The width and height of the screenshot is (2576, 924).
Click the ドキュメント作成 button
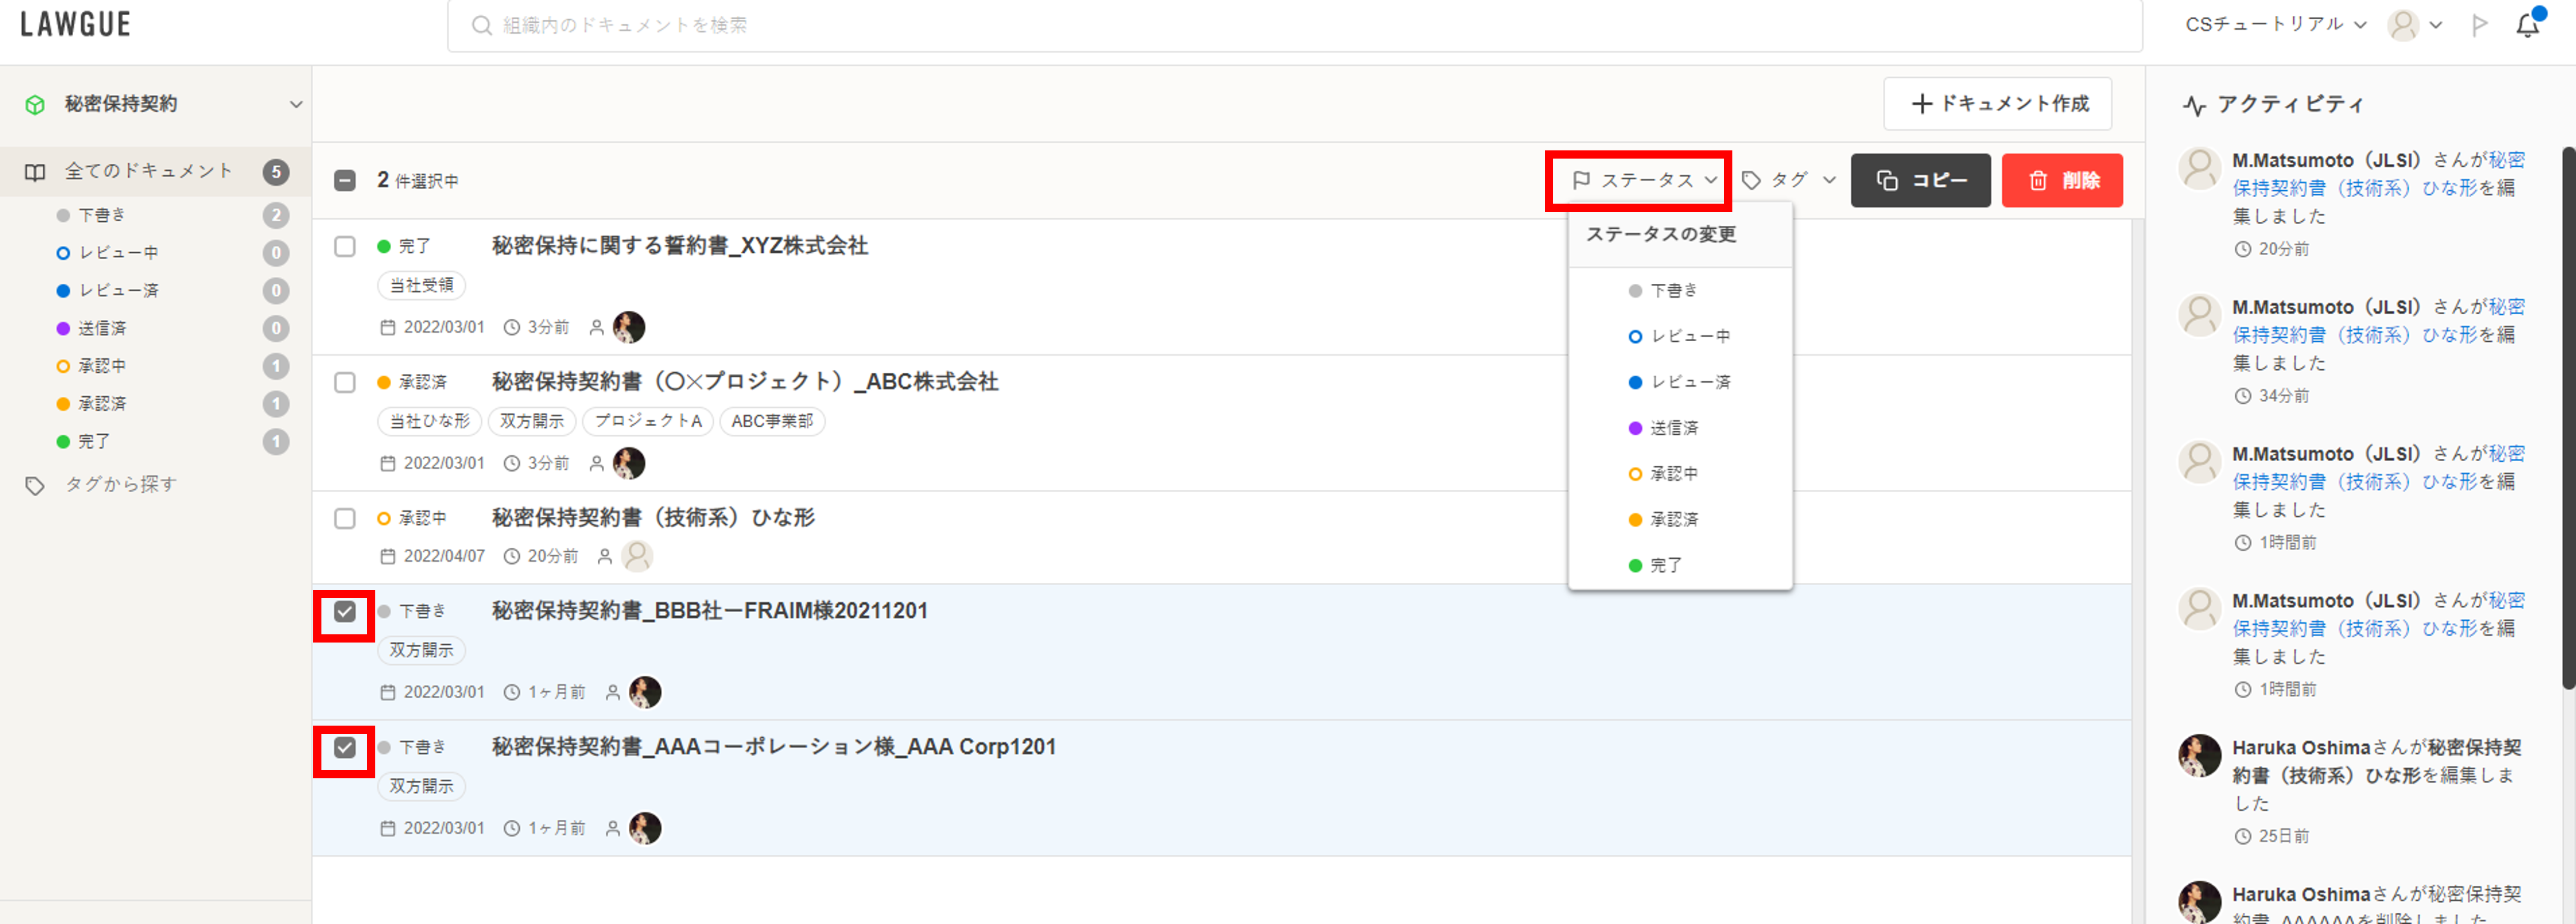point(1997,104)
